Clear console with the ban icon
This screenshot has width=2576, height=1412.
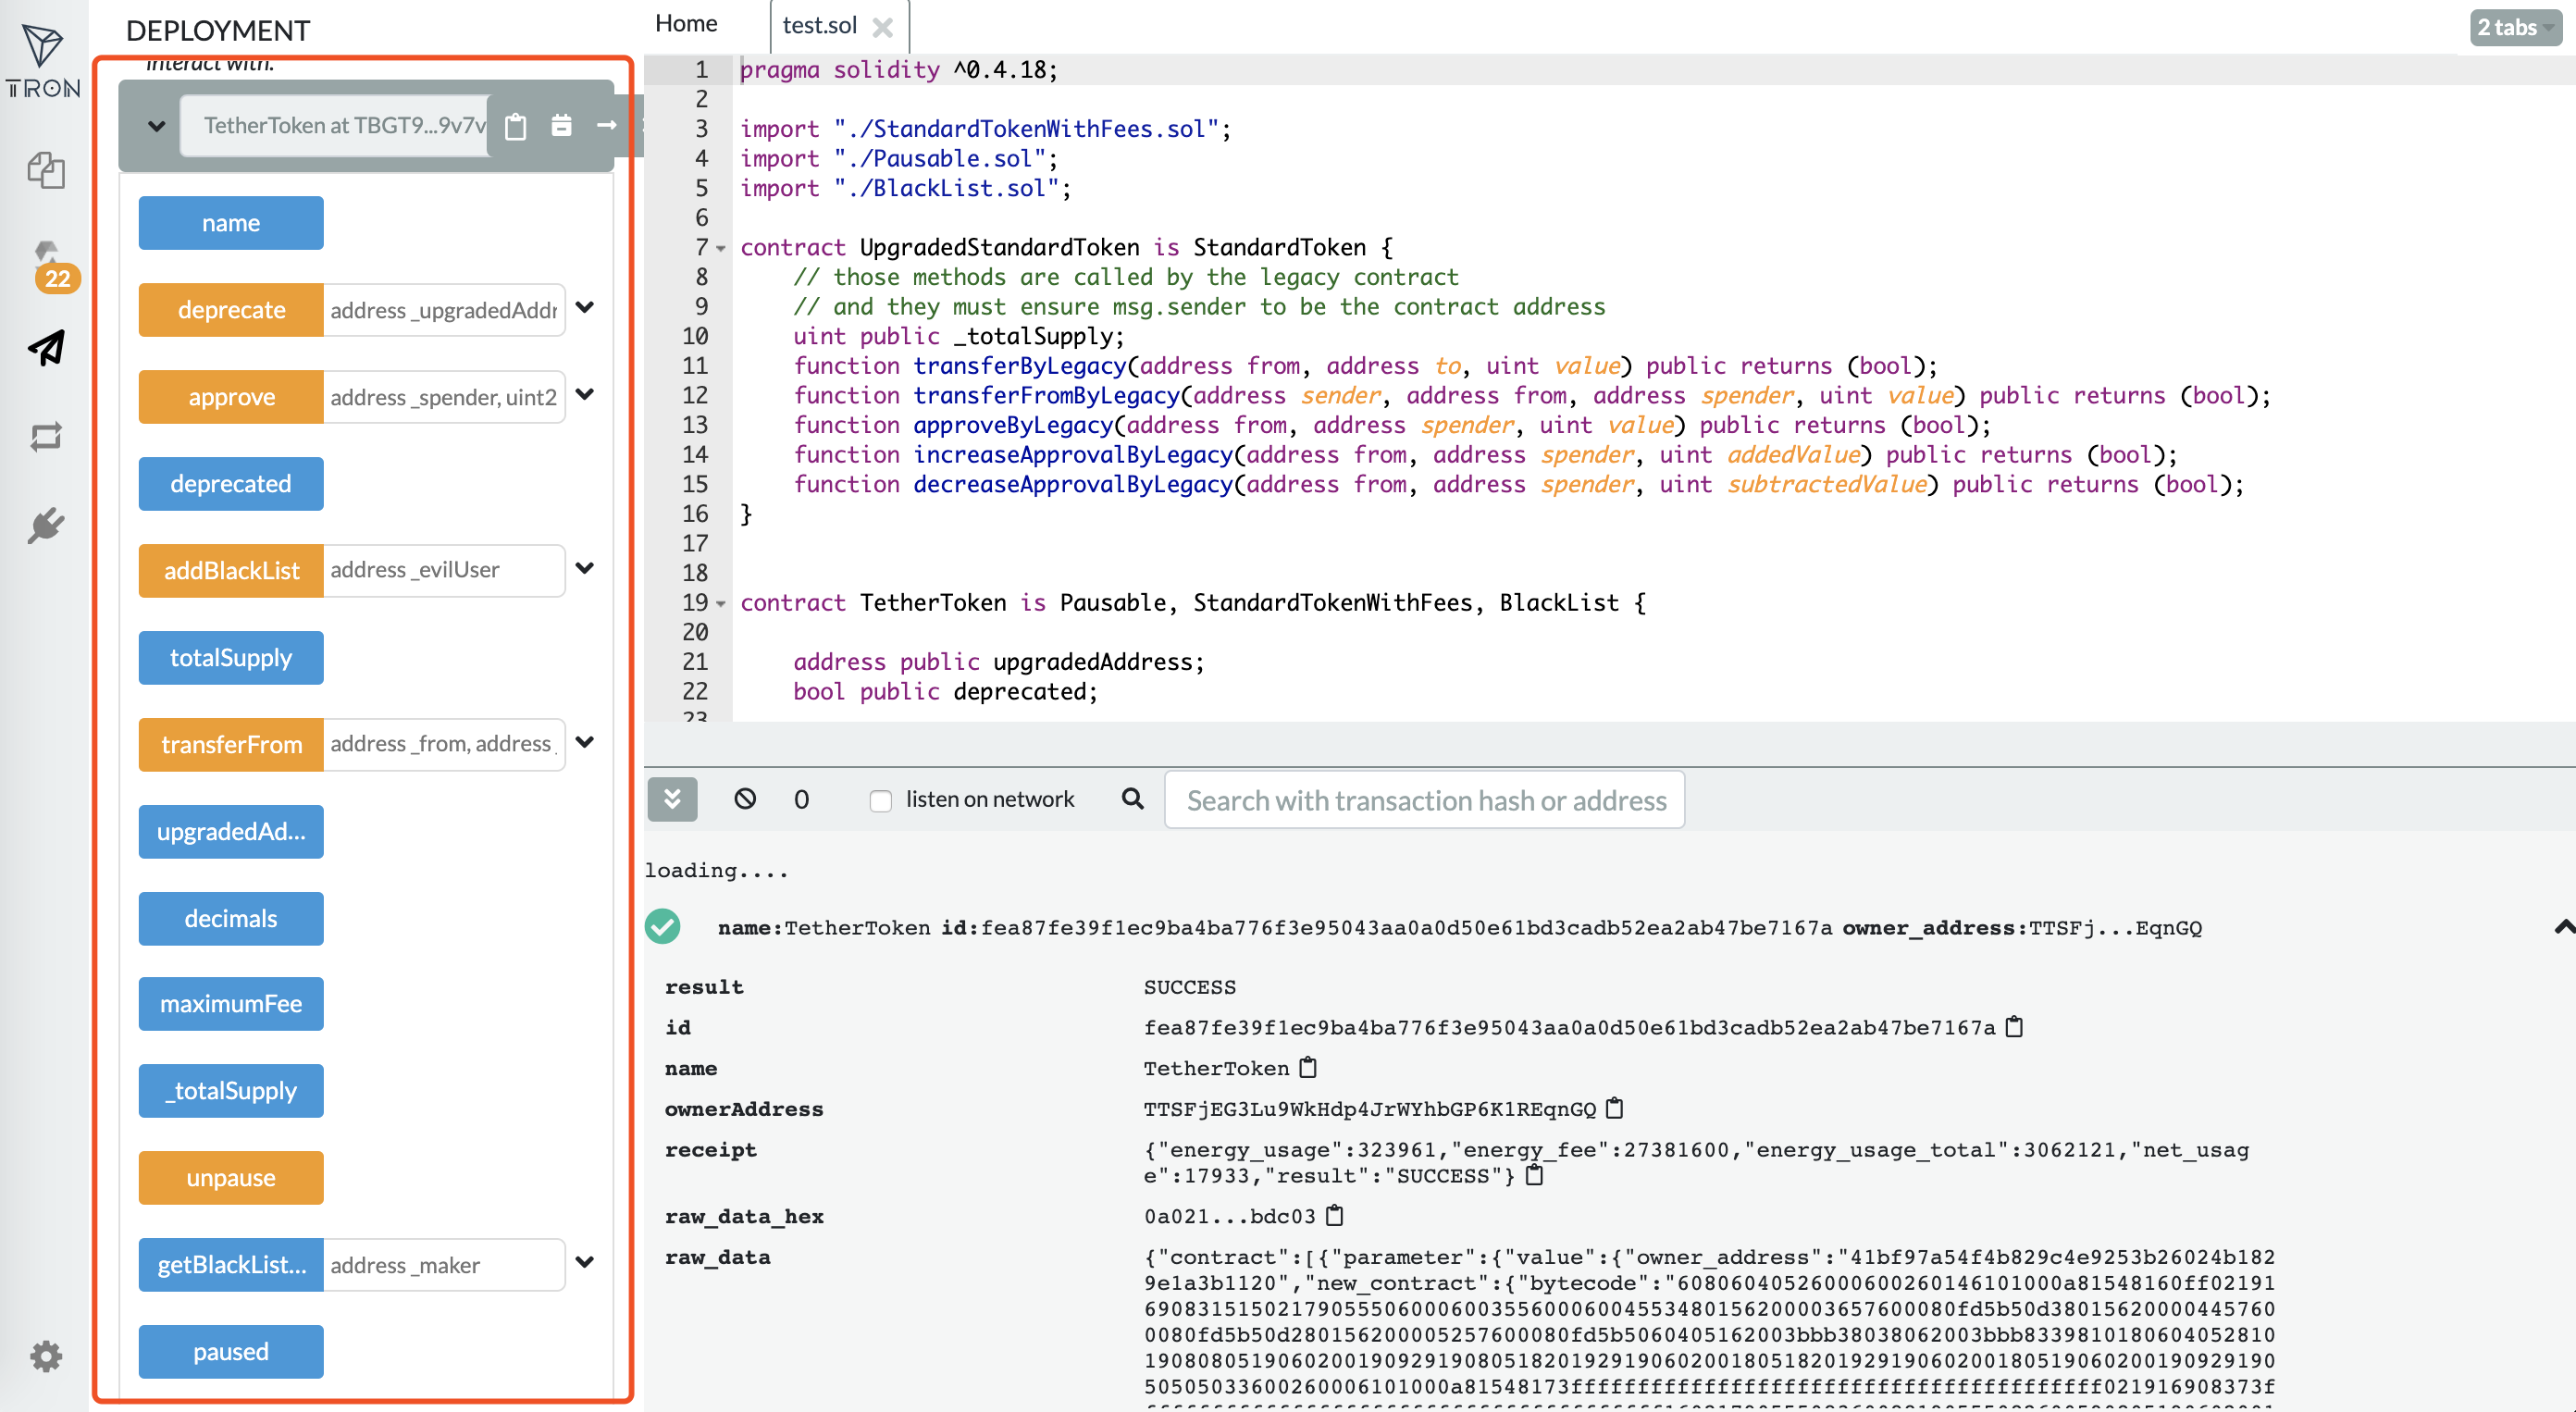click(745, 799)
